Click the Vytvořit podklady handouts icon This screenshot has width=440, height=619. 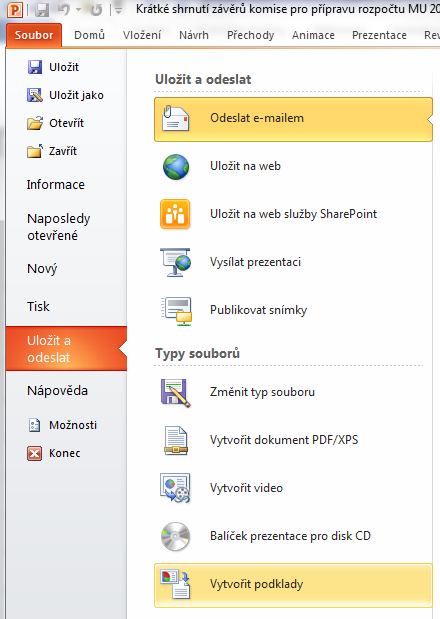point(176,584)
